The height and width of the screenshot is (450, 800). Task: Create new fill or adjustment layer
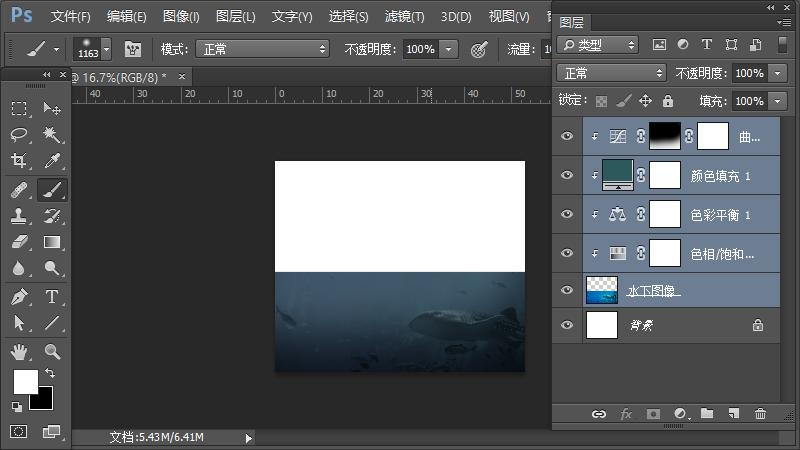pos(680,414)
